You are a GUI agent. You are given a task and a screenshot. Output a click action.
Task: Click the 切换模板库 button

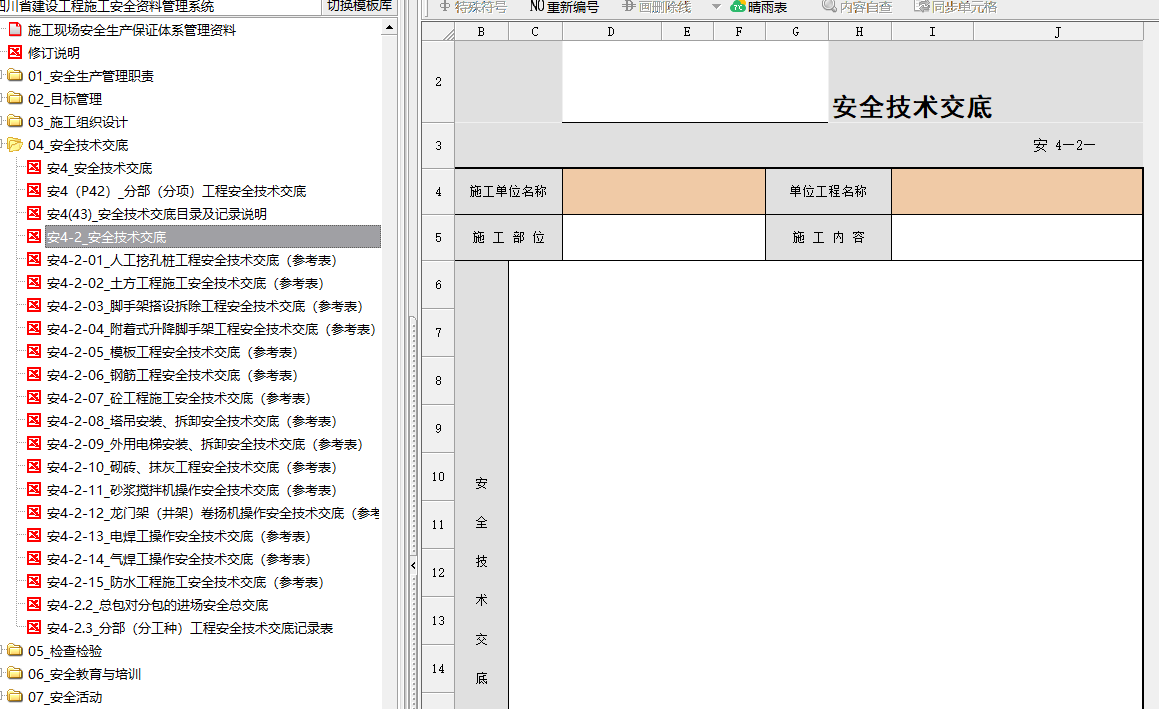359,6
